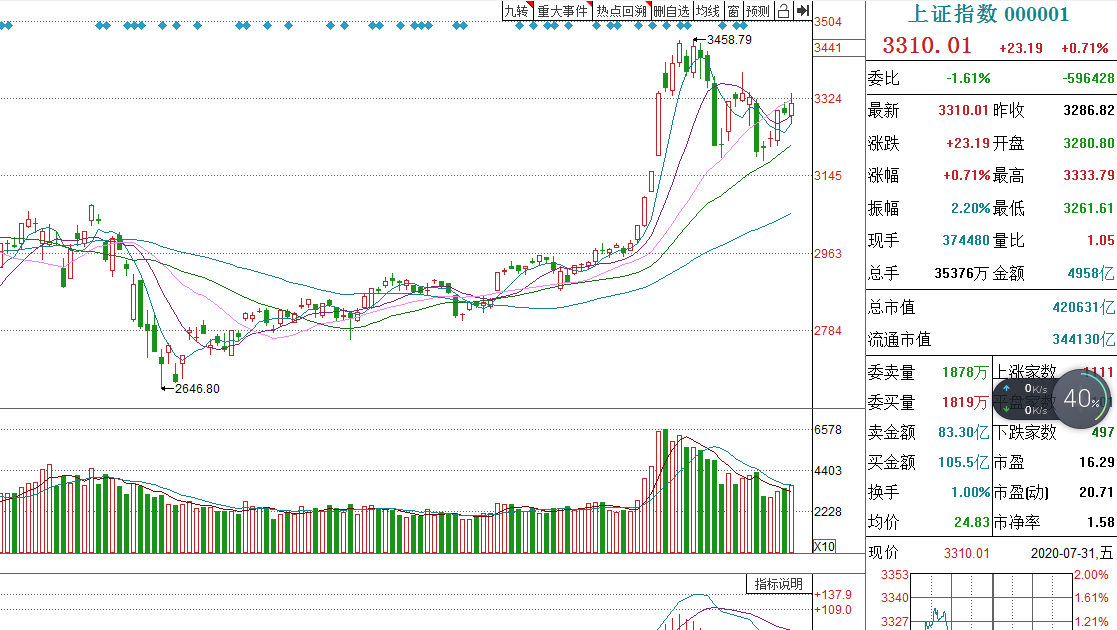Click the 上证指数 000001 title
The height and width of the screenshot is (630, 1117).
(989, 14)
